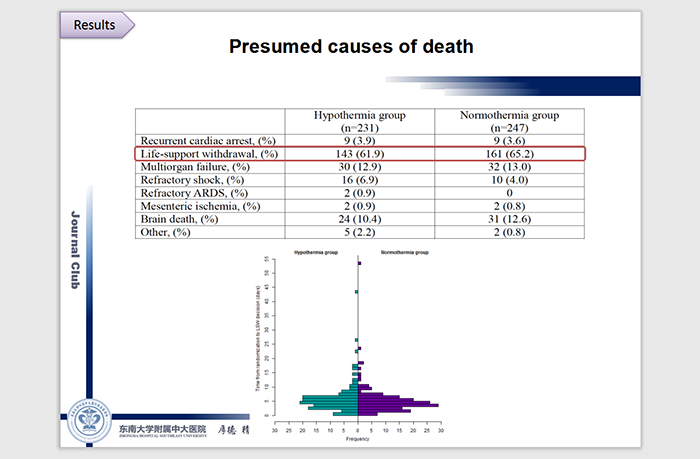
Task: Click the Brain death row label
Action: 179,218
